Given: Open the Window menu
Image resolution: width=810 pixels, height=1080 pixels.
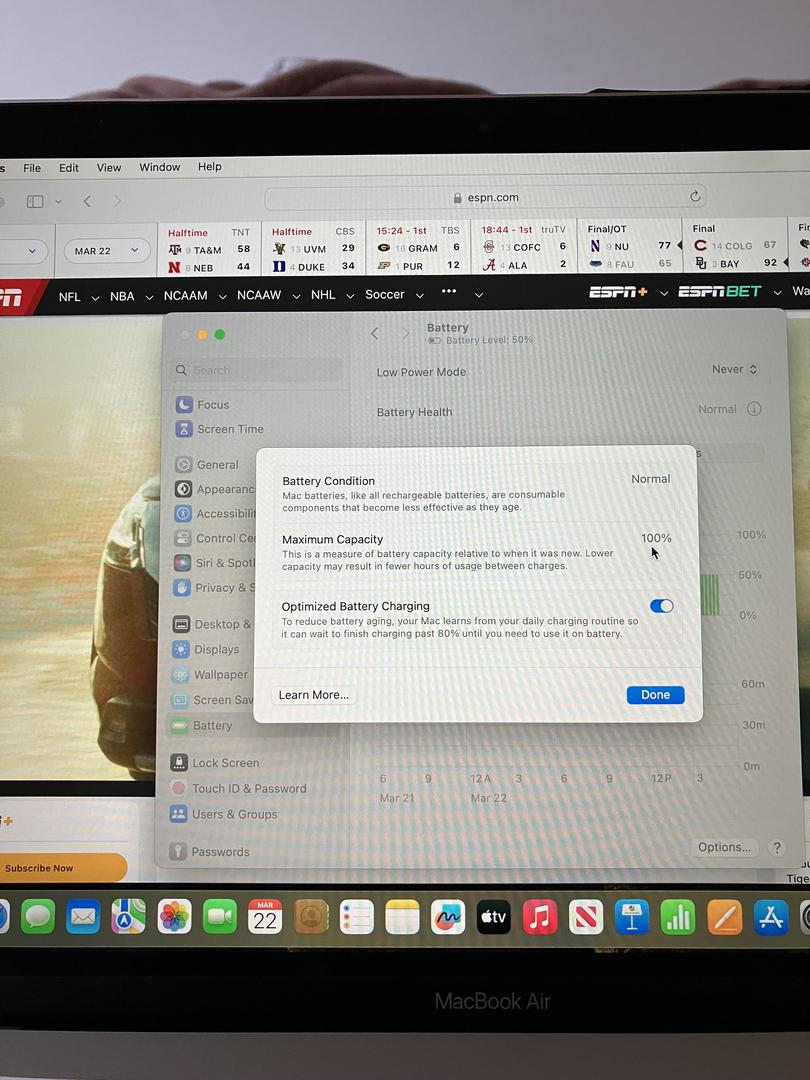Looking at the screenshot, I should pyautogui.click(x=160, y=167).
